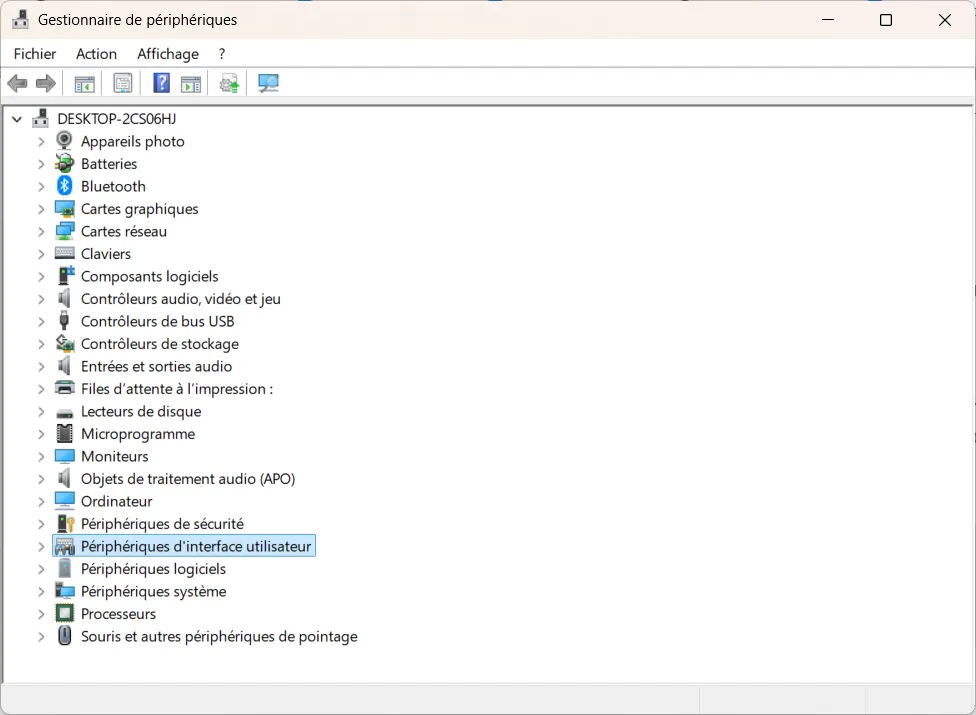Click the storage controller icon for Contrôleurs de stockage

click(x=65, y=343)
